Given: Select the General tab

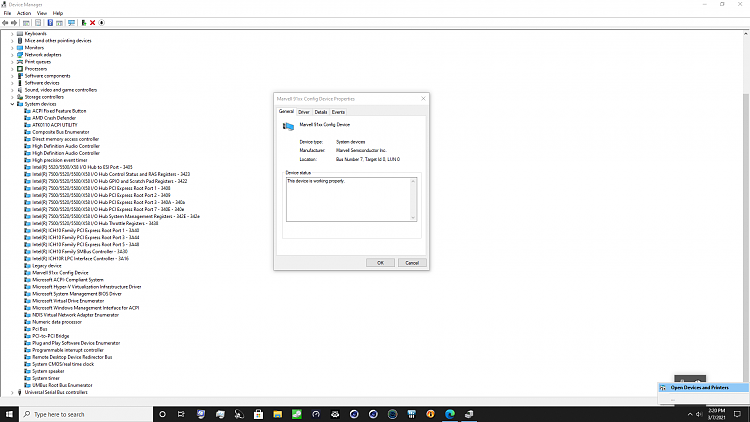Looking at the screenshot, I should click(286, 111).
